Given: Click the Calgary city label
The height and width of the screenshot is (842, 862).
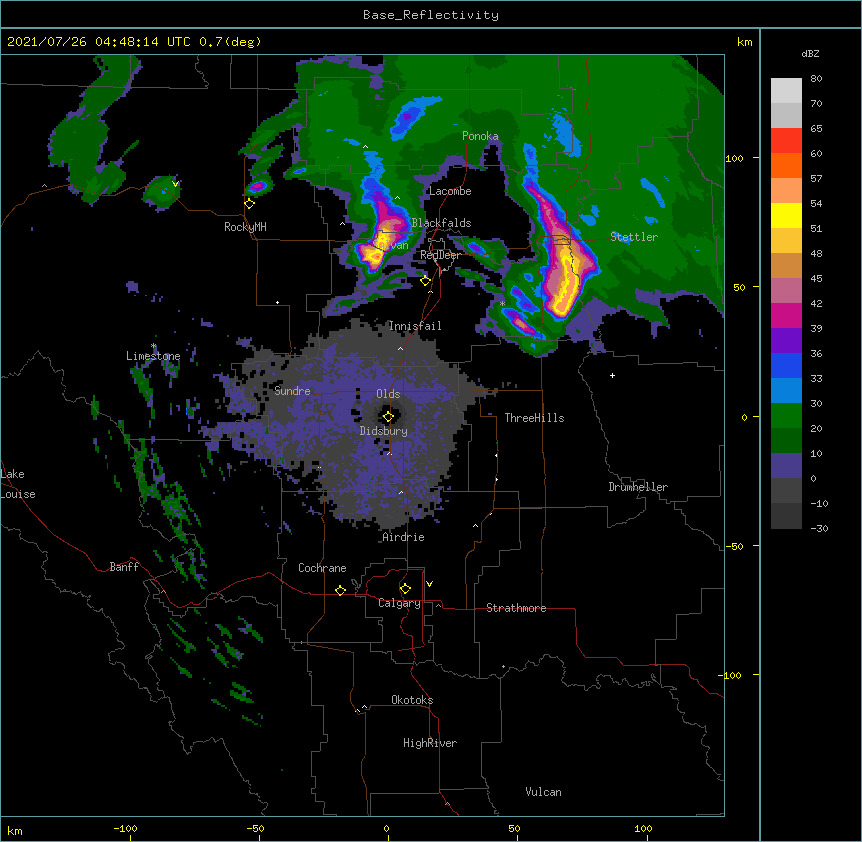Looking at the screenshot, I should (x=399, y=603).
